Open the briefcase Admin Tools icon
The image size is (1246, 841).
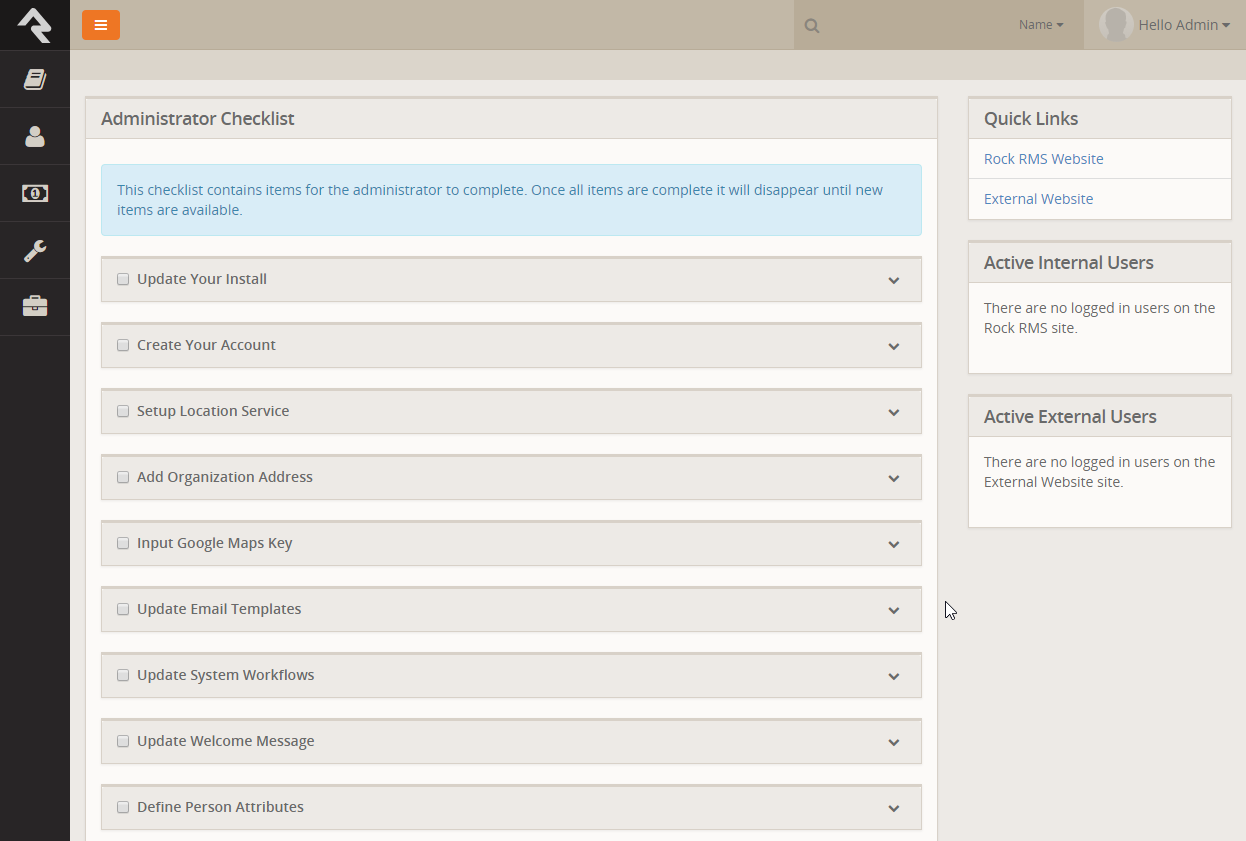(35, 306)
